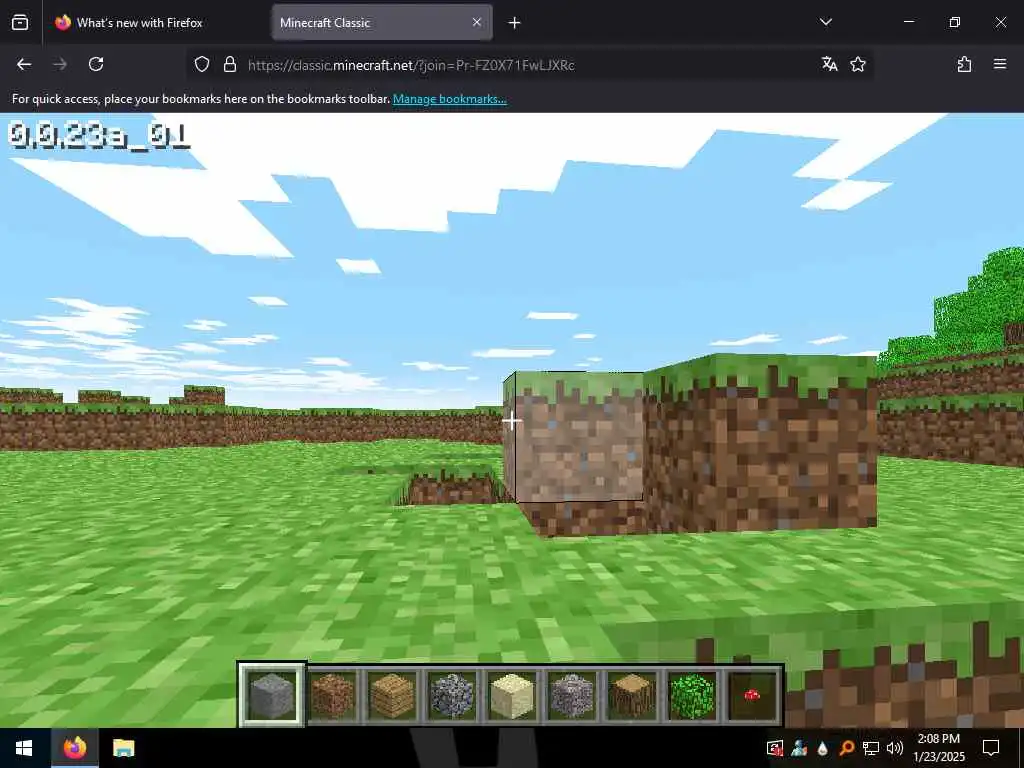Screen dimensions: 1024x768
Task: Switch to What's new with Firefox tab
Action: 156,22
